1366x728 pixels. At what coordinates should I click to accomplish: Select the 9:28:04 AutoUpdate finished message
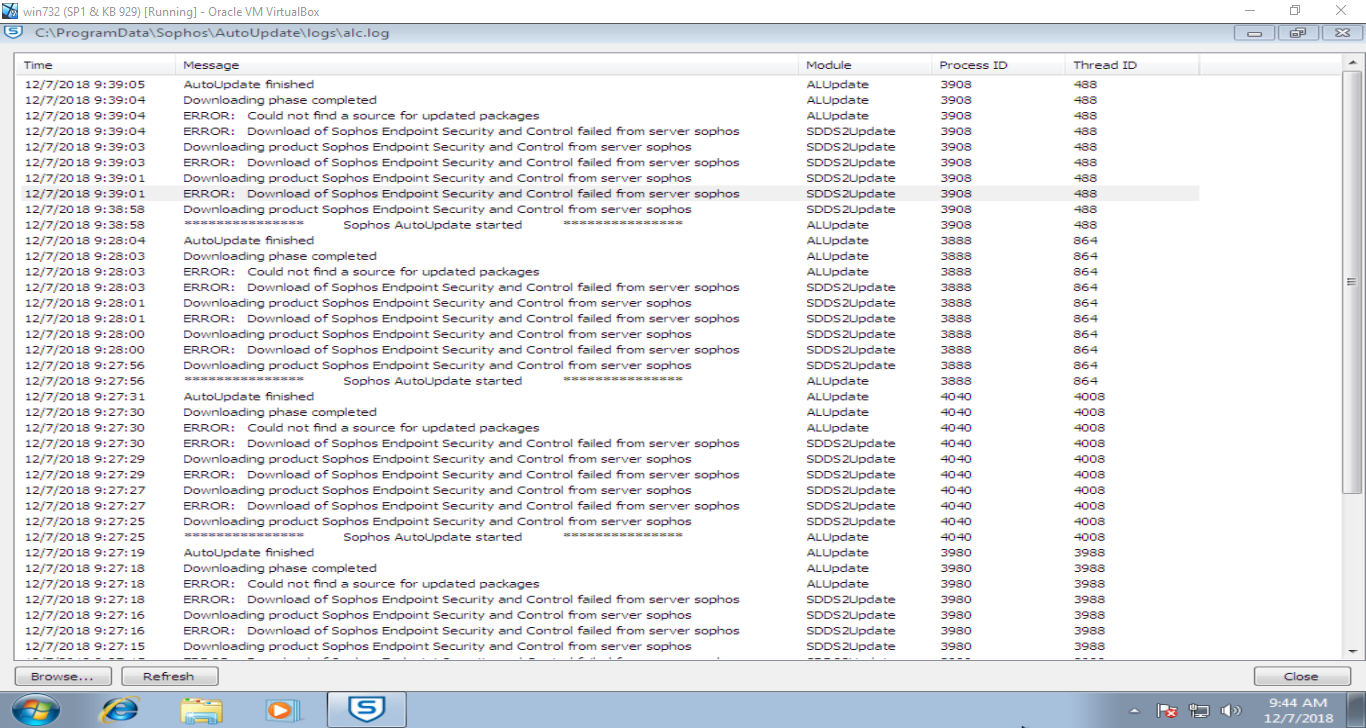tap(249, 241)
